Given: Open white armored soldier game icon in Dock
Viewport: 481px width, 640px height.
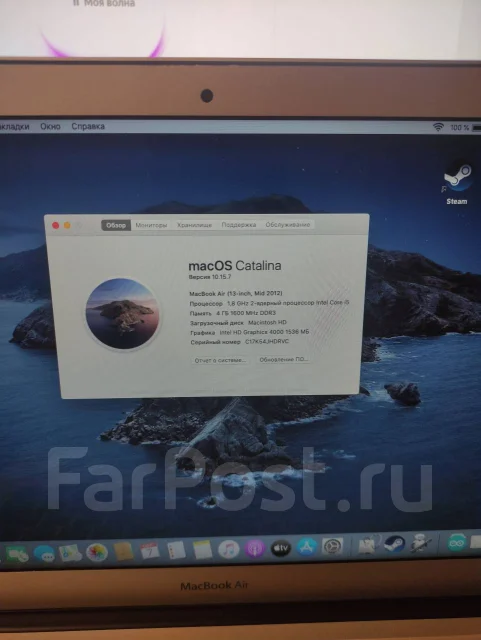Looking at the screenshot, I should click(x=420, y=544).
